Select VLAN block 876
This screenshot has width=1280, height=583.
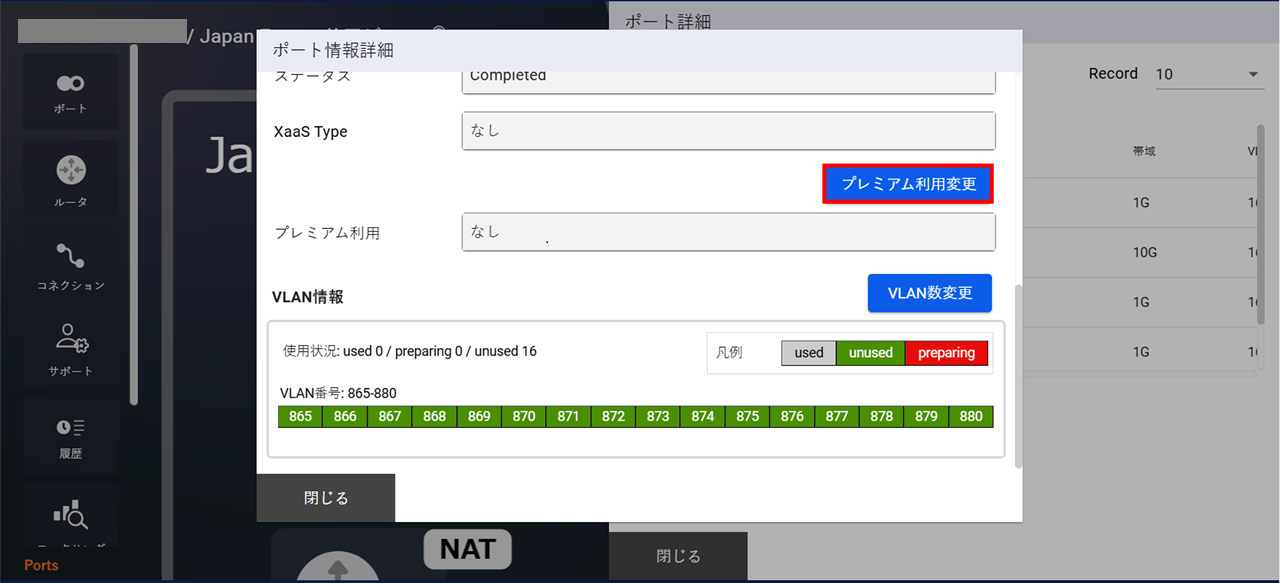(792, 416)
